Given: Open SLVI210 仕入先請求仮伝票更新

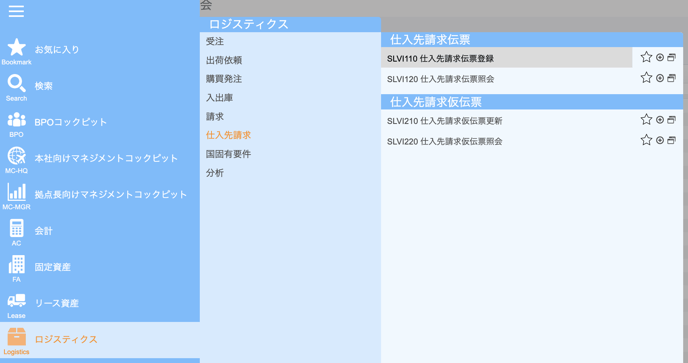Looking at the screenshot, I should (x=444, y=121).
